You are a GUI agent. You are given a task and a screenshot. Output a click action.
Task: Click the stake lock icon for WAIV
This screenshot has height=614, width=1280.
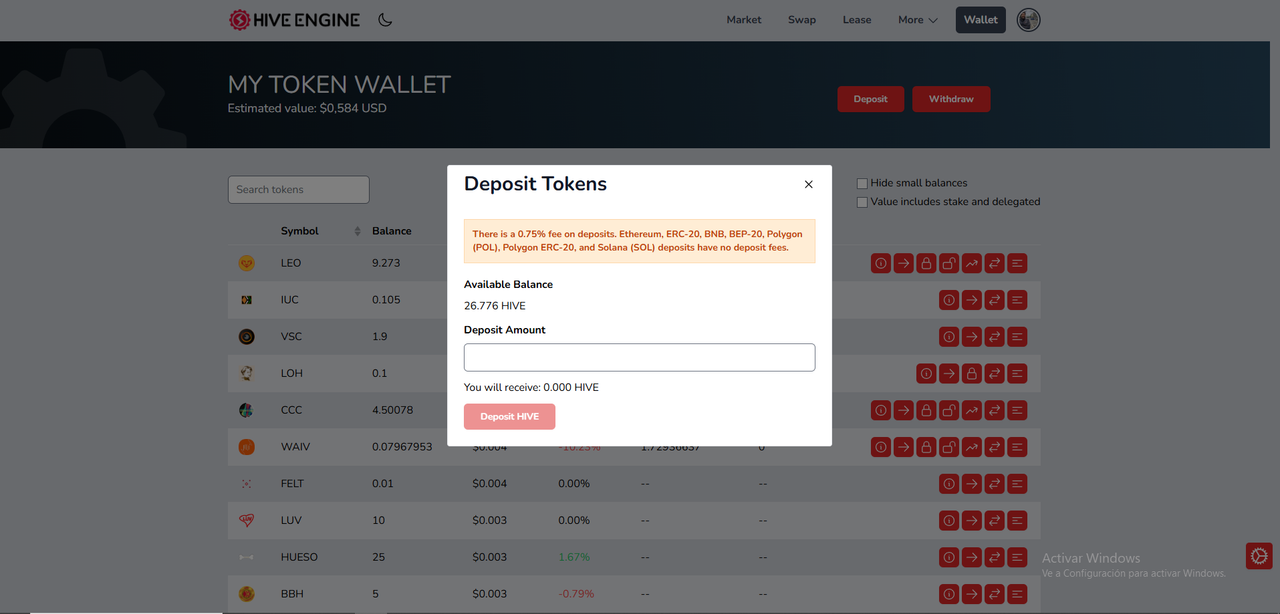point(926,447)
